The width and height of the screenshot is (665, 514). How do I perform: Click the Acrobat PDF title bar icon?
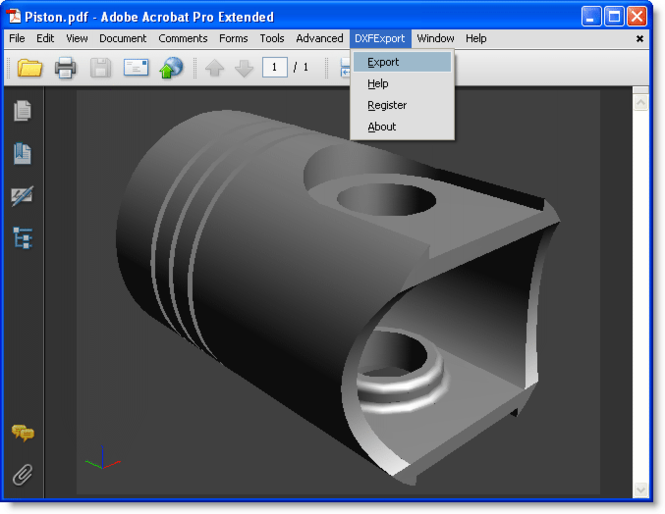(14, 17)
